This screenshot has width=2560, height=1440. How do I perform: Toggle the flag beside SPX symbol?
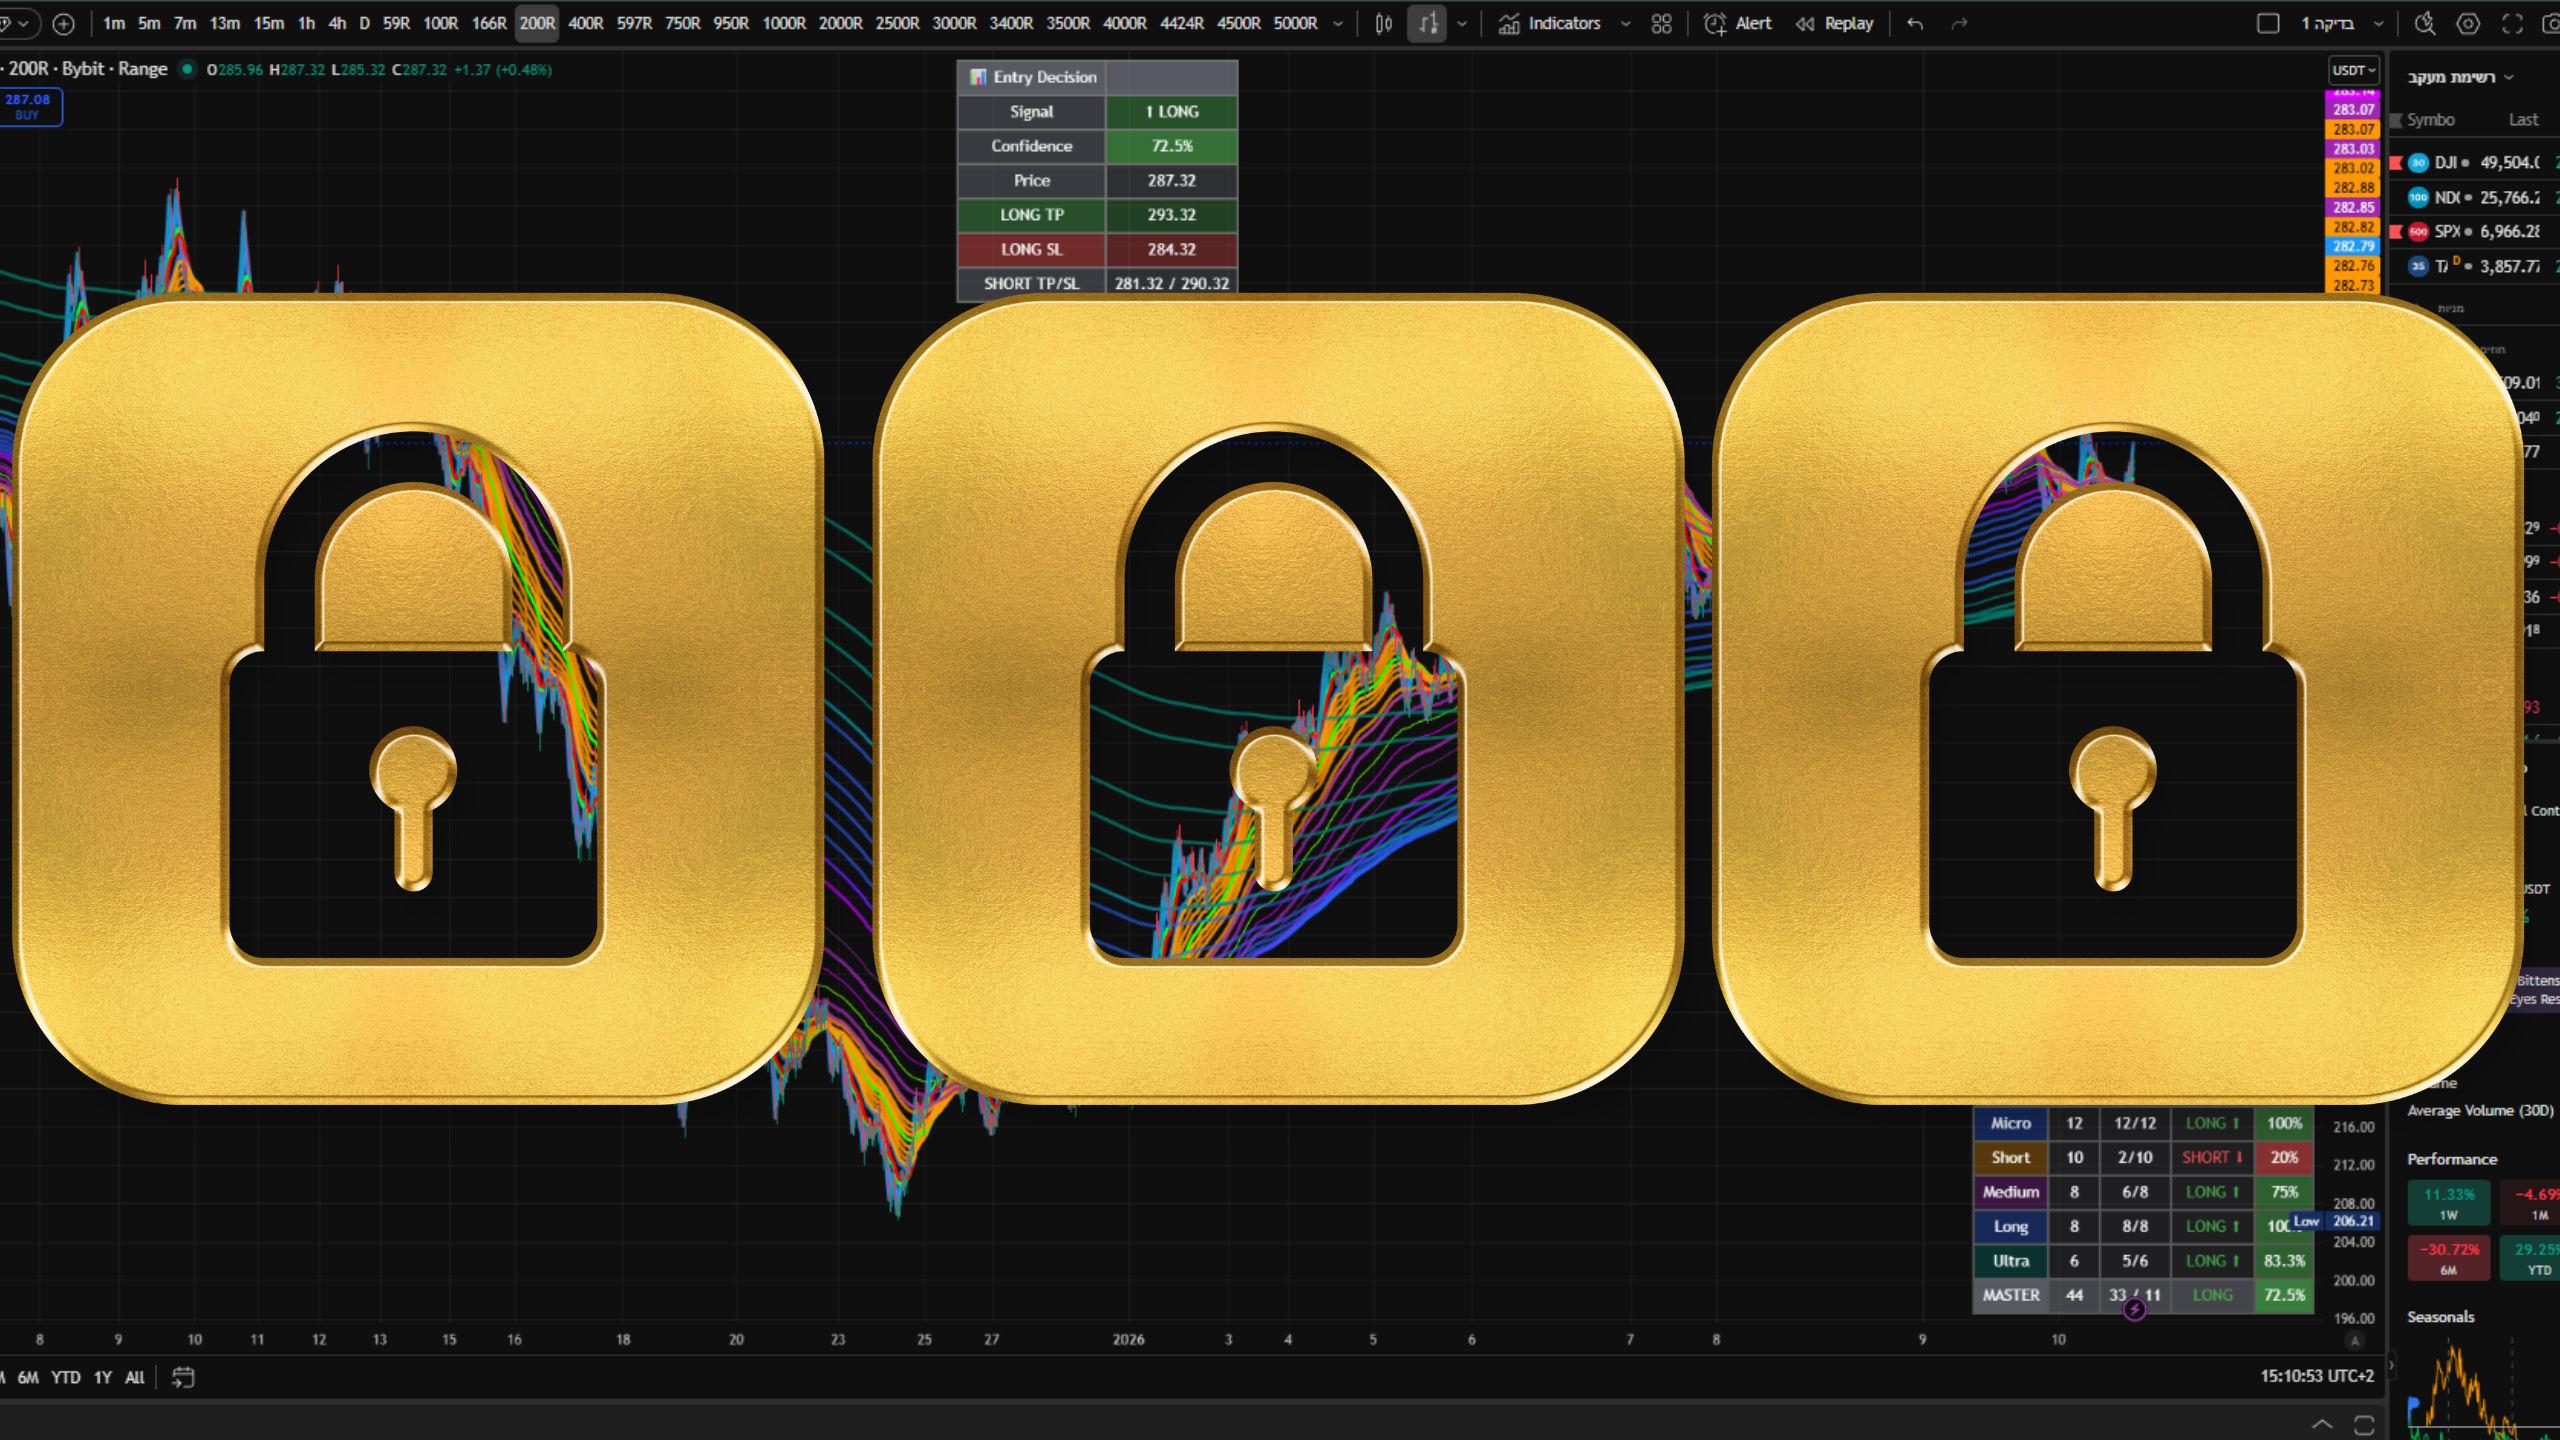[2396, 231]
